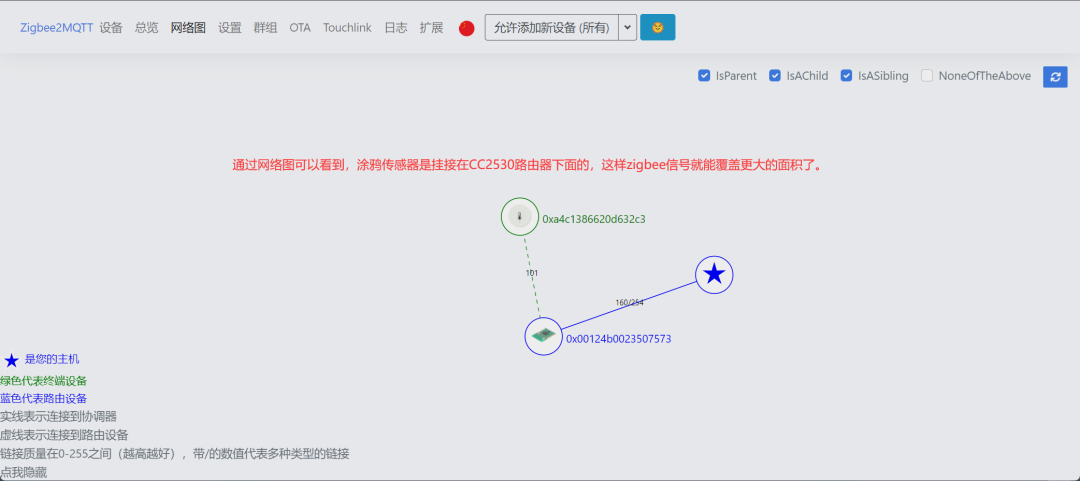
Task: Click the red annotation text about CC2530路由器
Action: click(527, 165)
